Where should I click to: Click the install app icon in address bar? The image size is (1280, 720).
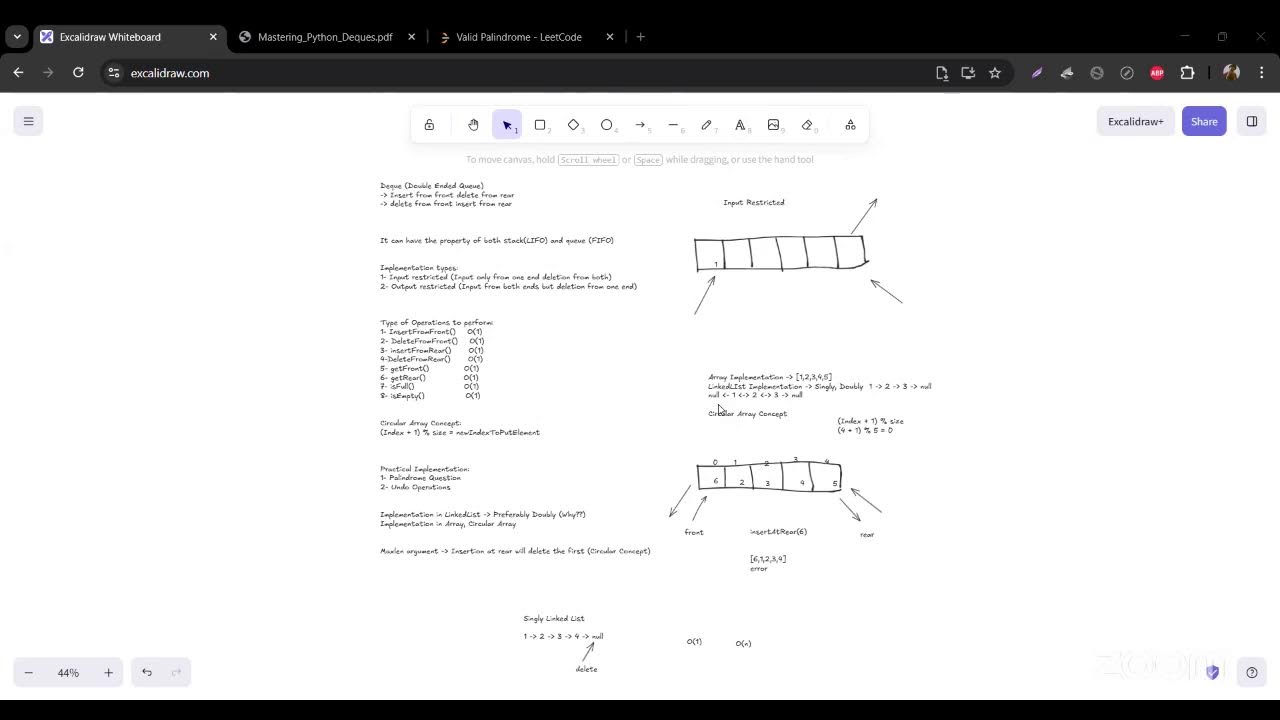(968, 73)
